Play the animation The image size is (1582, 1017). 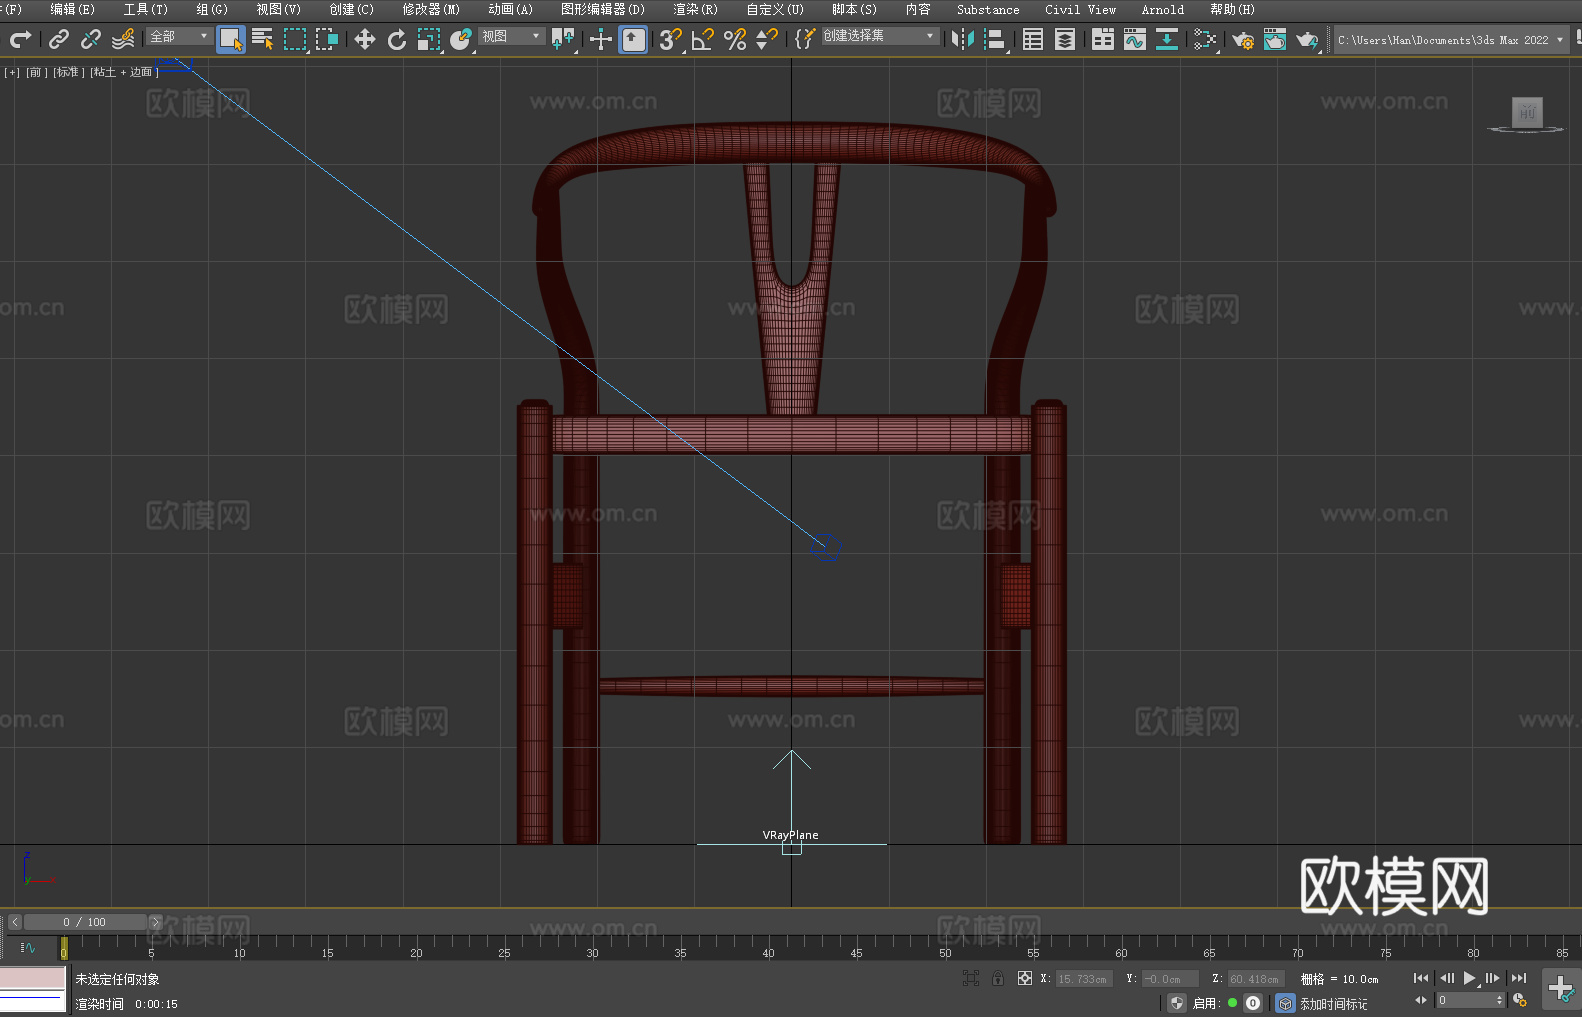(x=1470, y=978)
